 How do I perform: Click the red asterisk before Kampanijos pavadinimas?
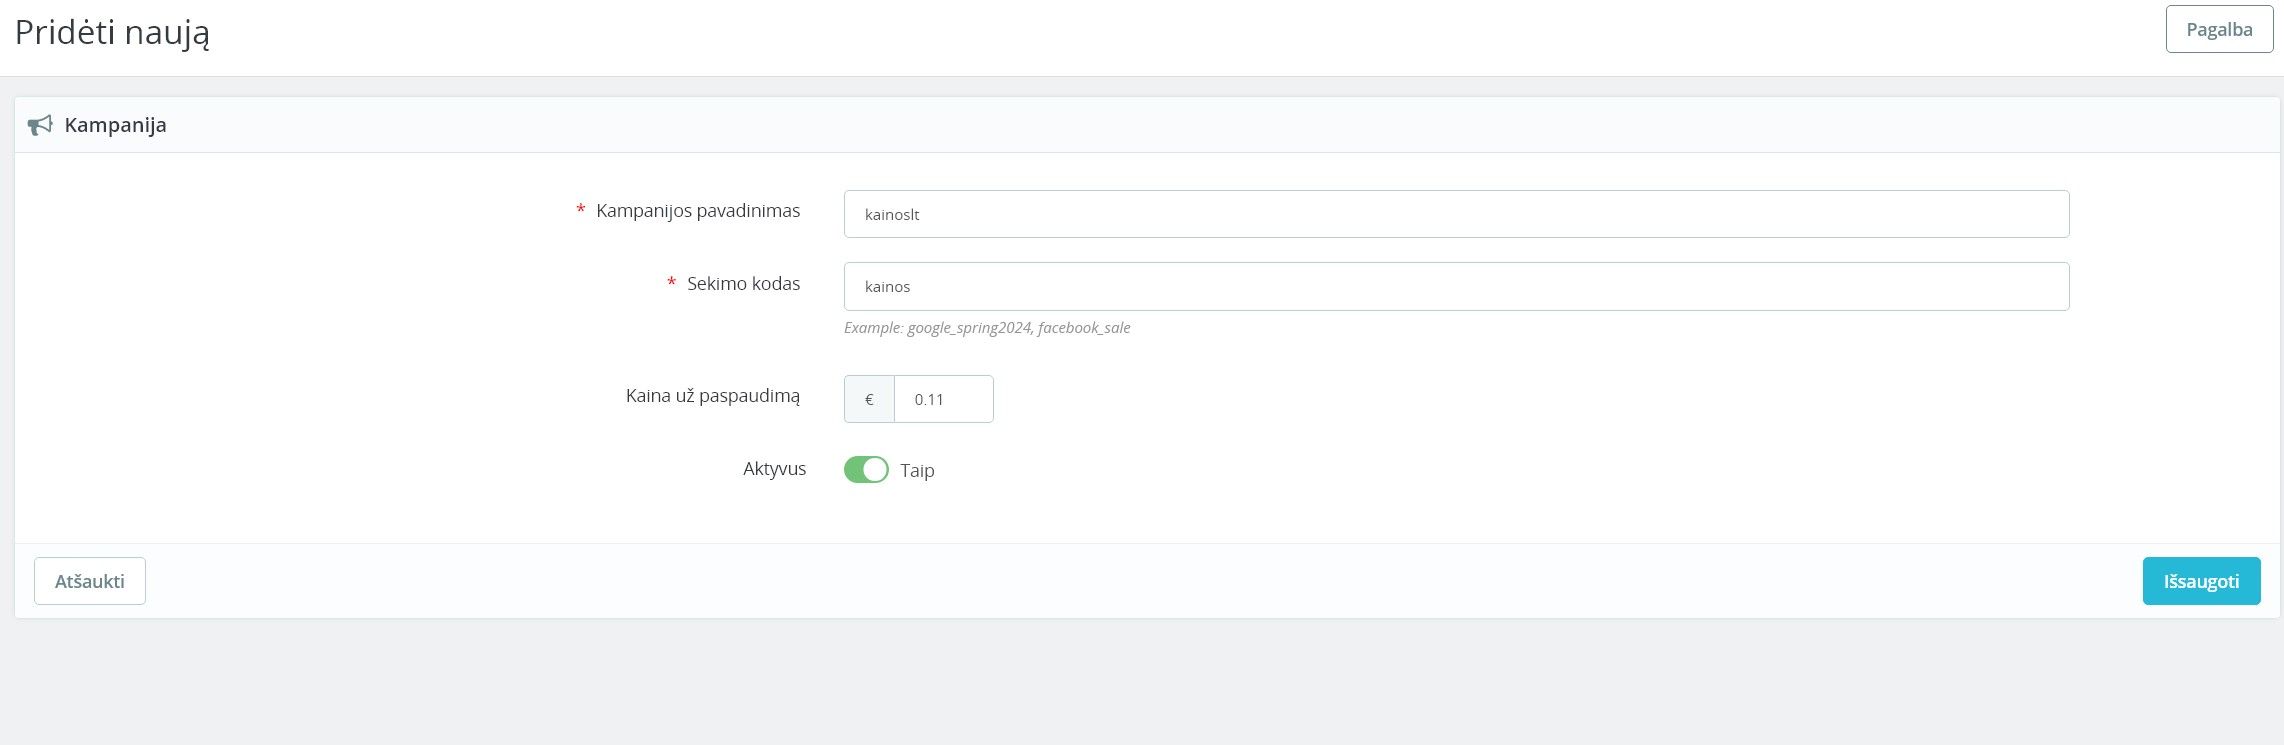click(580, 211)
